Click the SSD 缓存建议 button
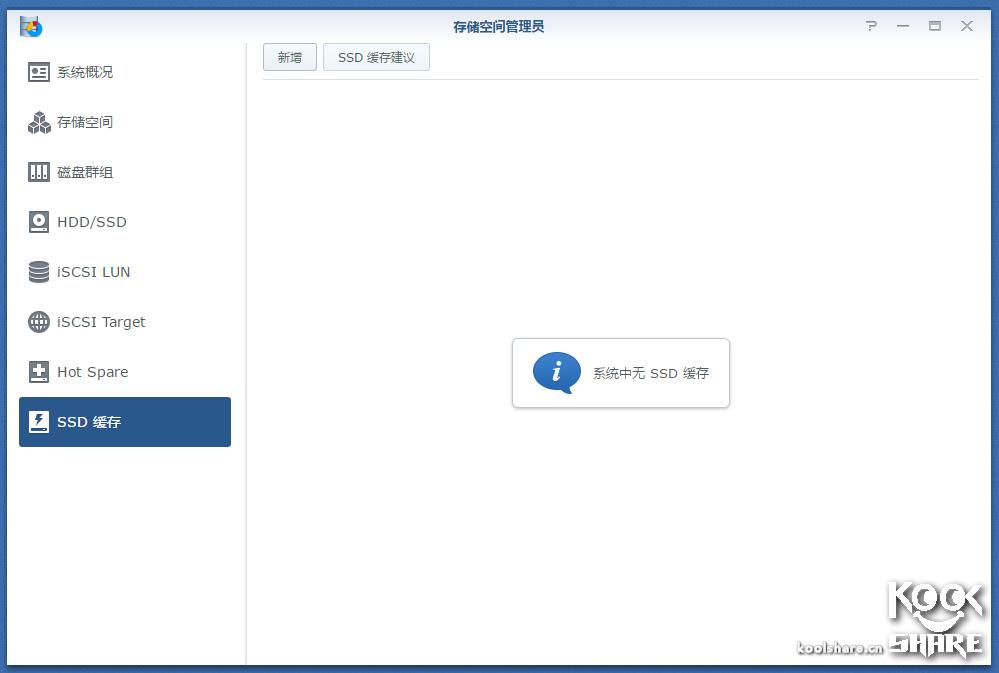The image size is (999, 673). (376, 57)
